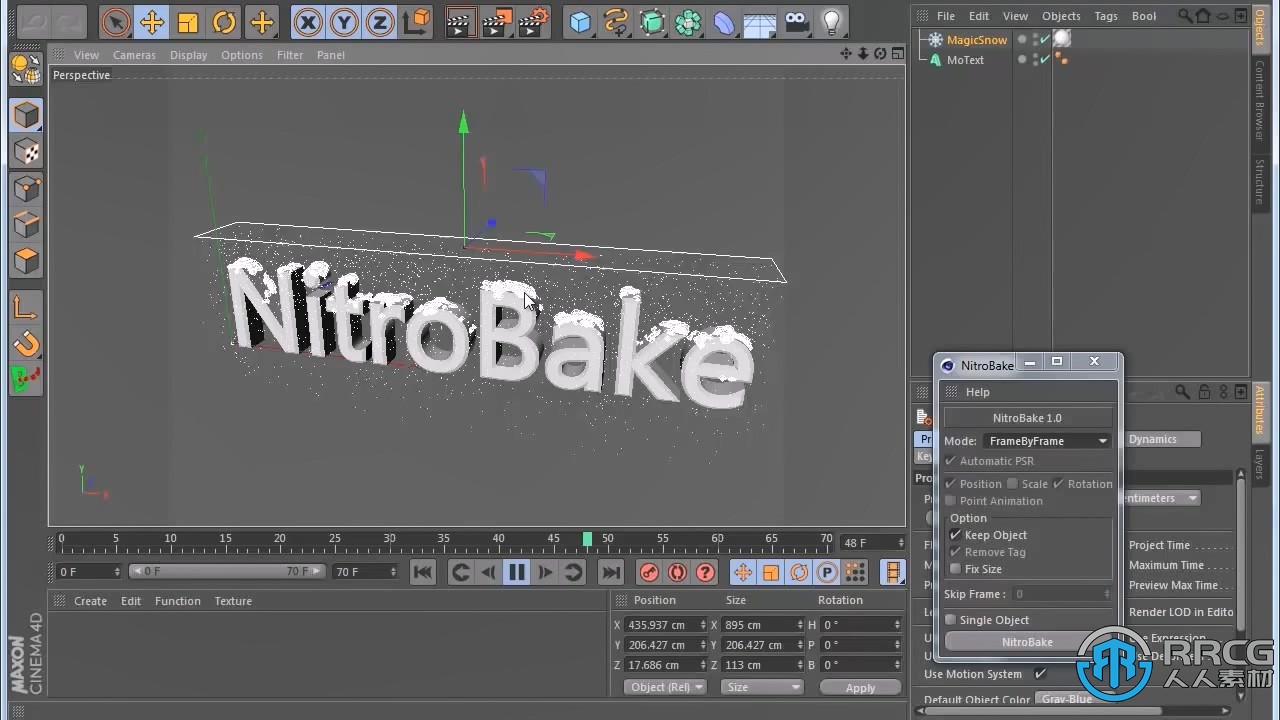Select the MoText object
This screenshot has width=1280, height=720.
965,60
